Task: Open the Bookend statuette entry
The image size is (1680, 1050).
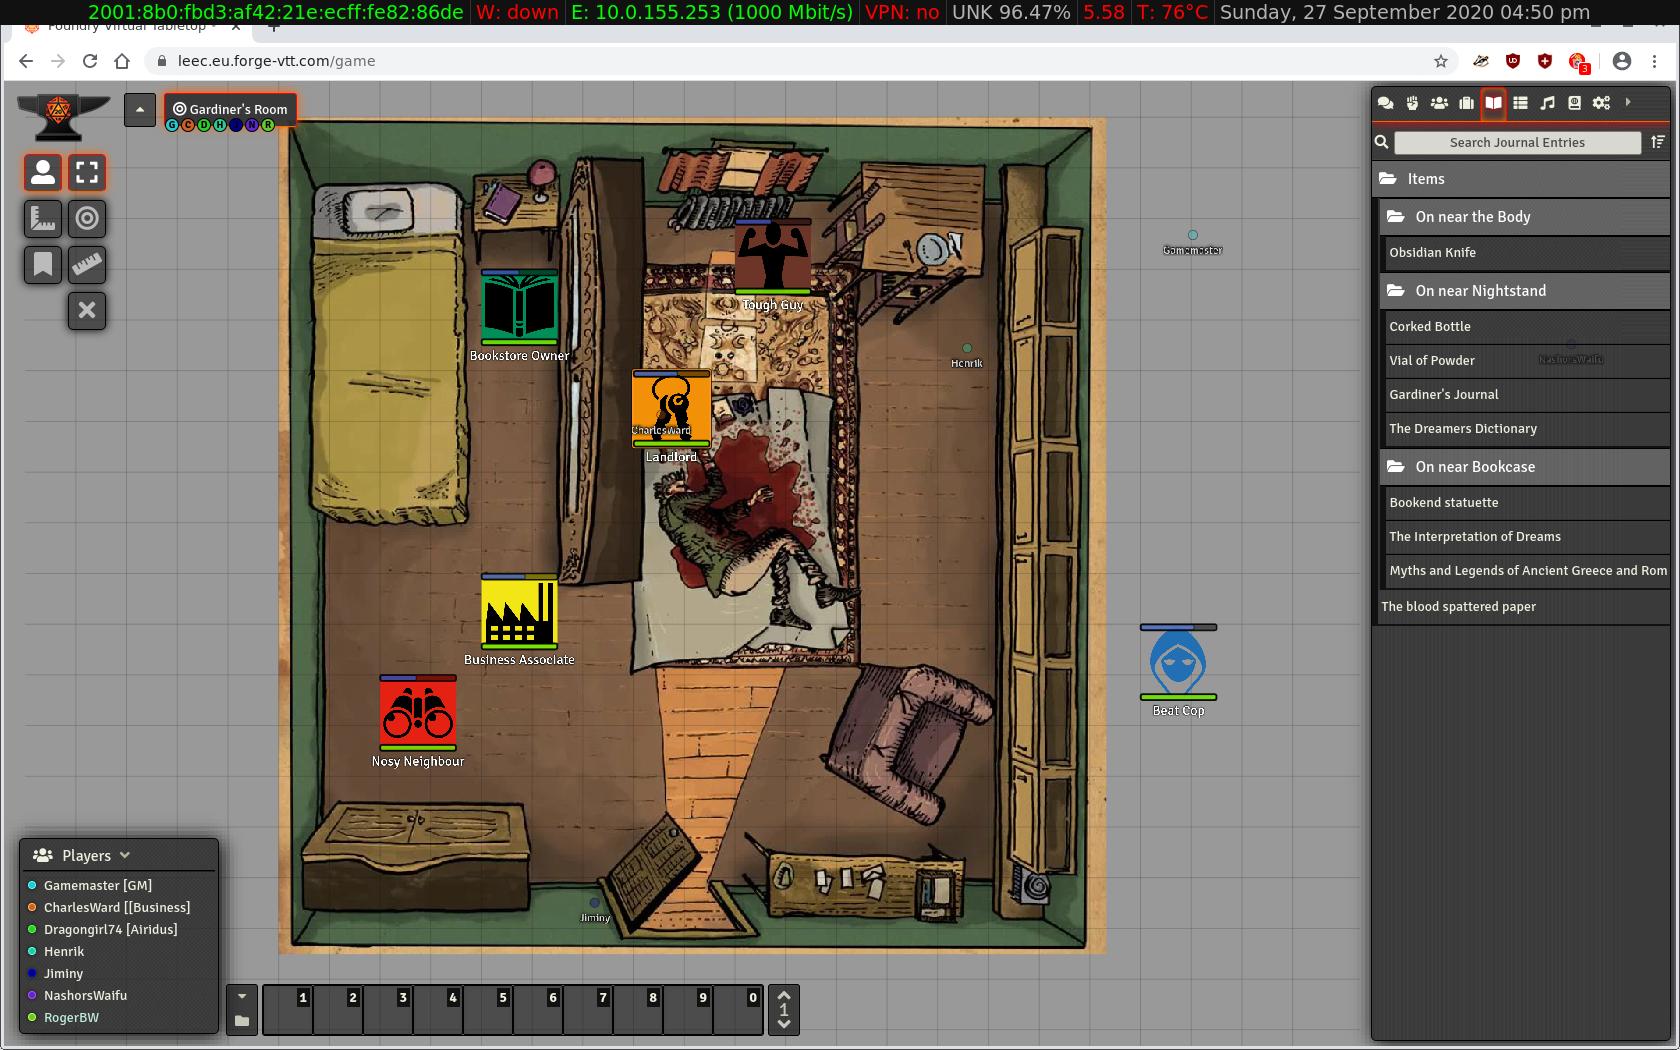Action: click(1525, 503)
